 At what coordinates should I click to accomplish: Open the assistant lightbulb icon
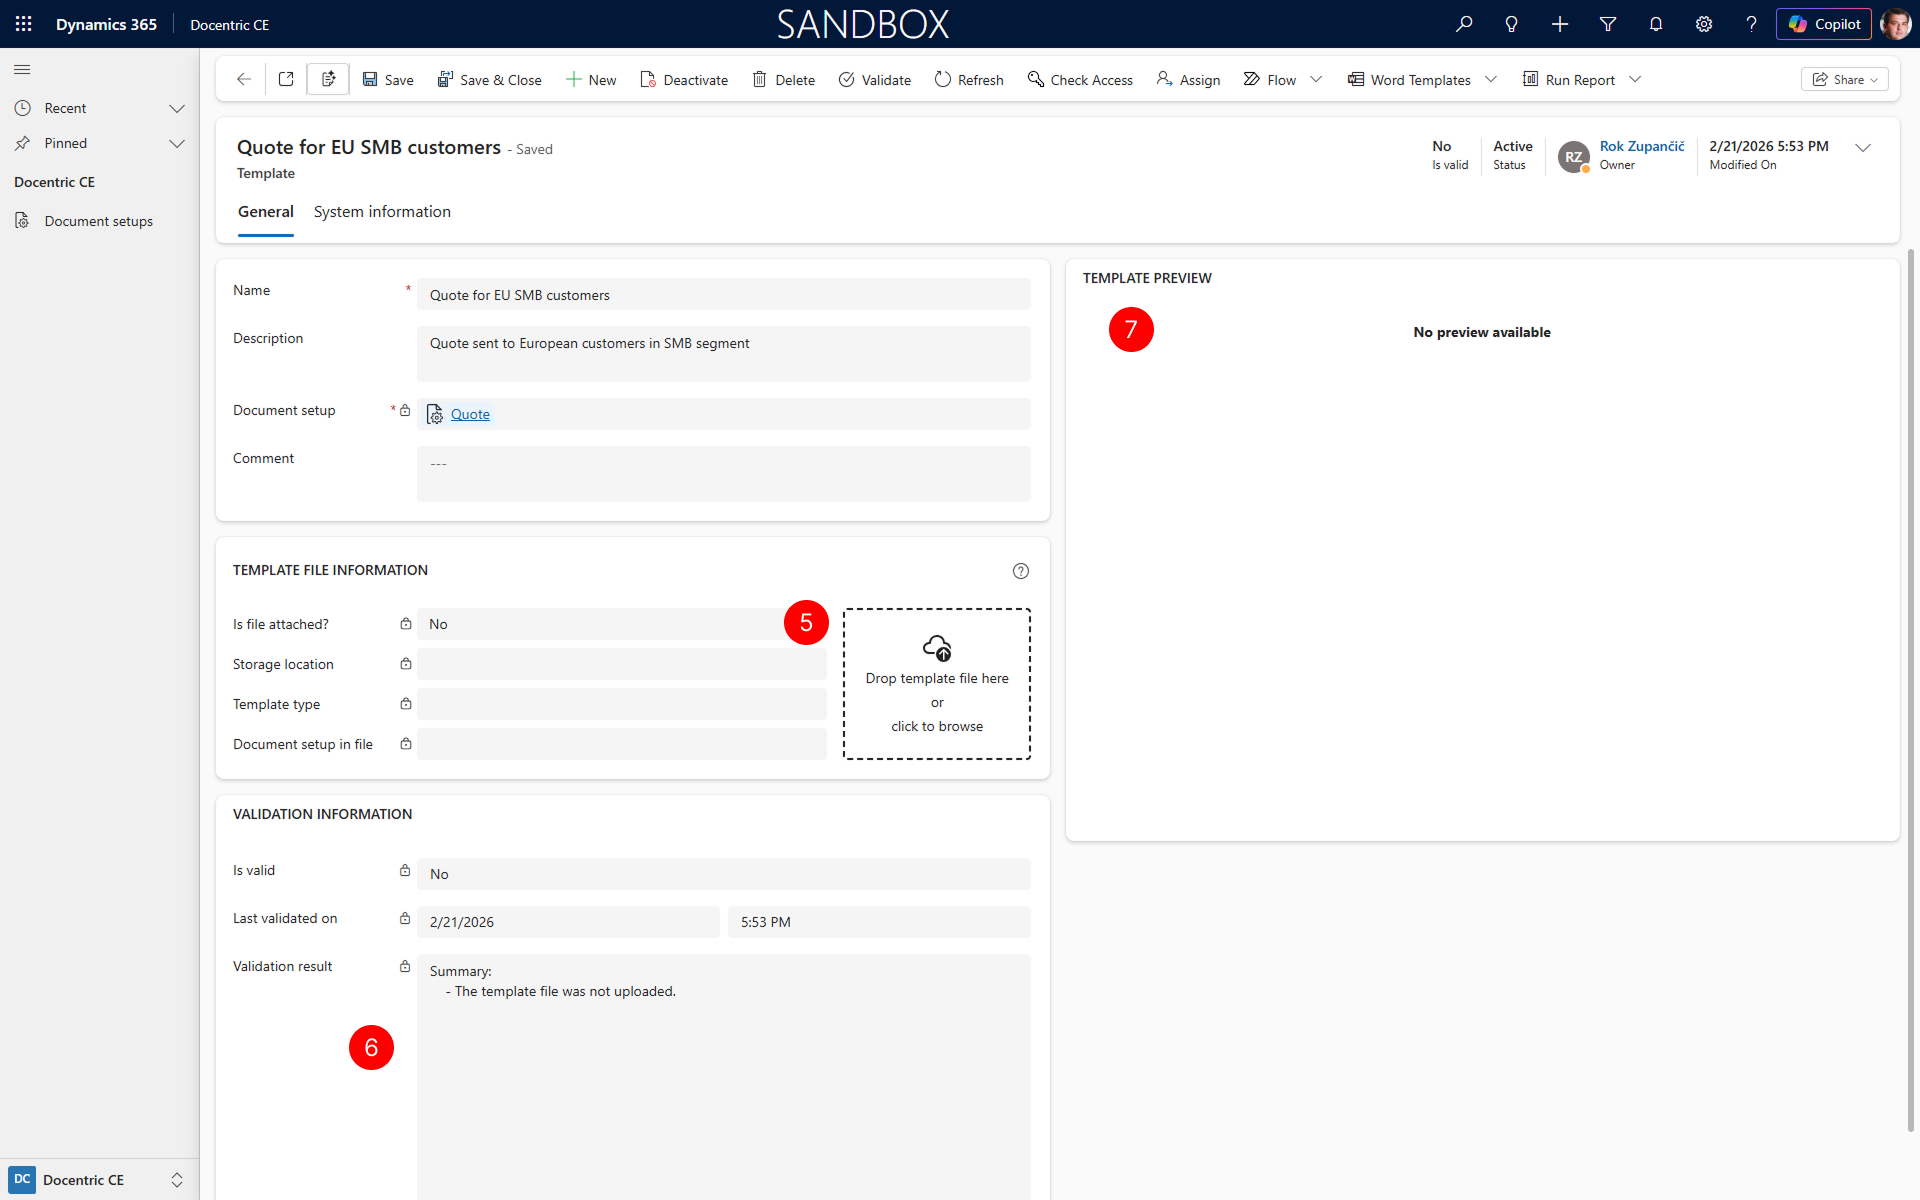click(x=1512, y=24)
